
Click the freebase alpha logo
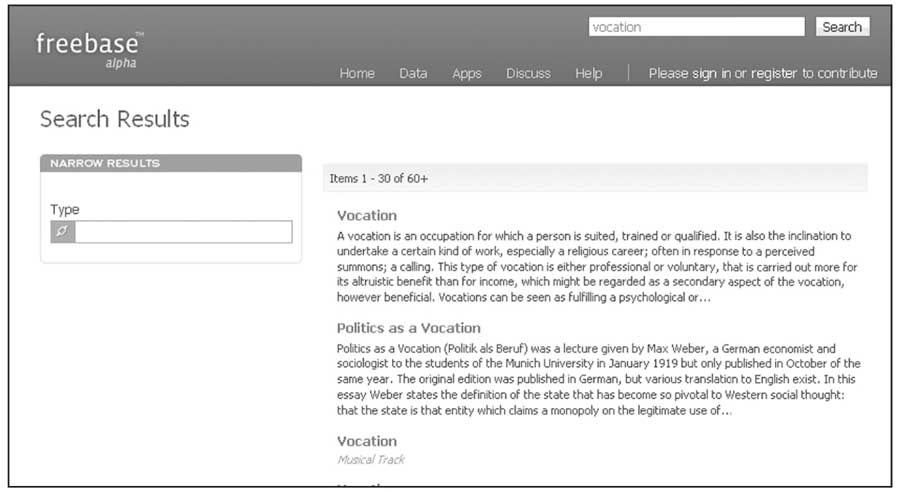click(x=89, y=51)
